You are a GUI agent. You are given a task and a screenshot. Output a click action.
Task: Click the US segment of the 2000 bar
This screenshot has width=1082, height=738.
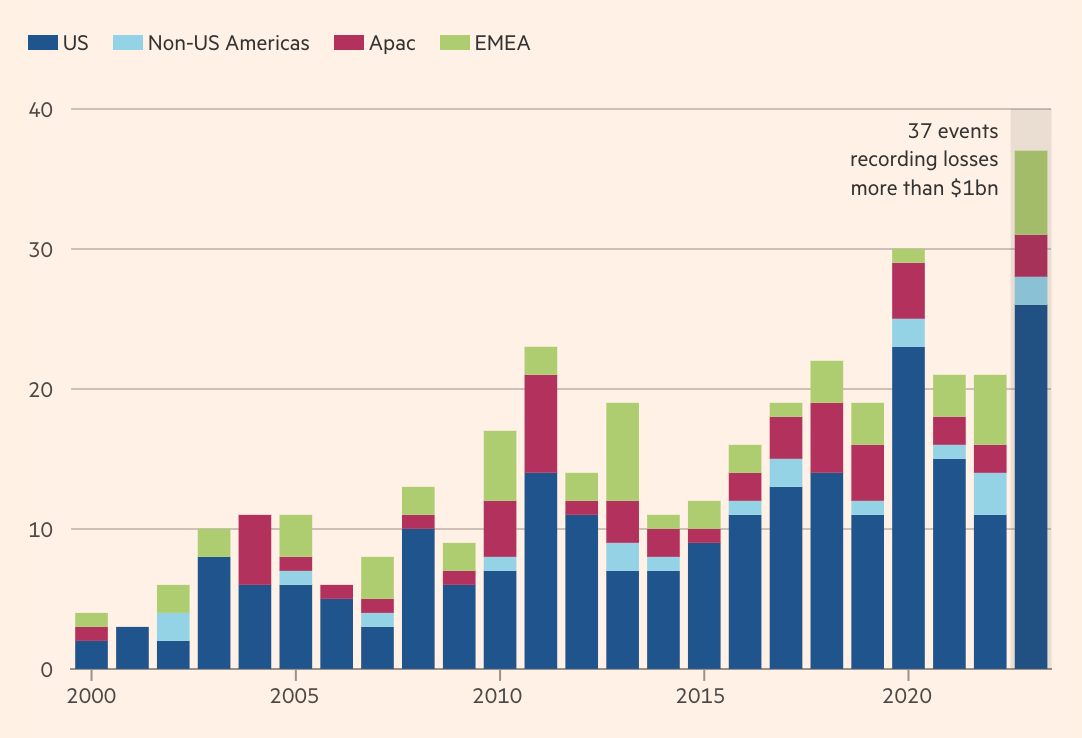pyautogui.click(x=92, y=654)
